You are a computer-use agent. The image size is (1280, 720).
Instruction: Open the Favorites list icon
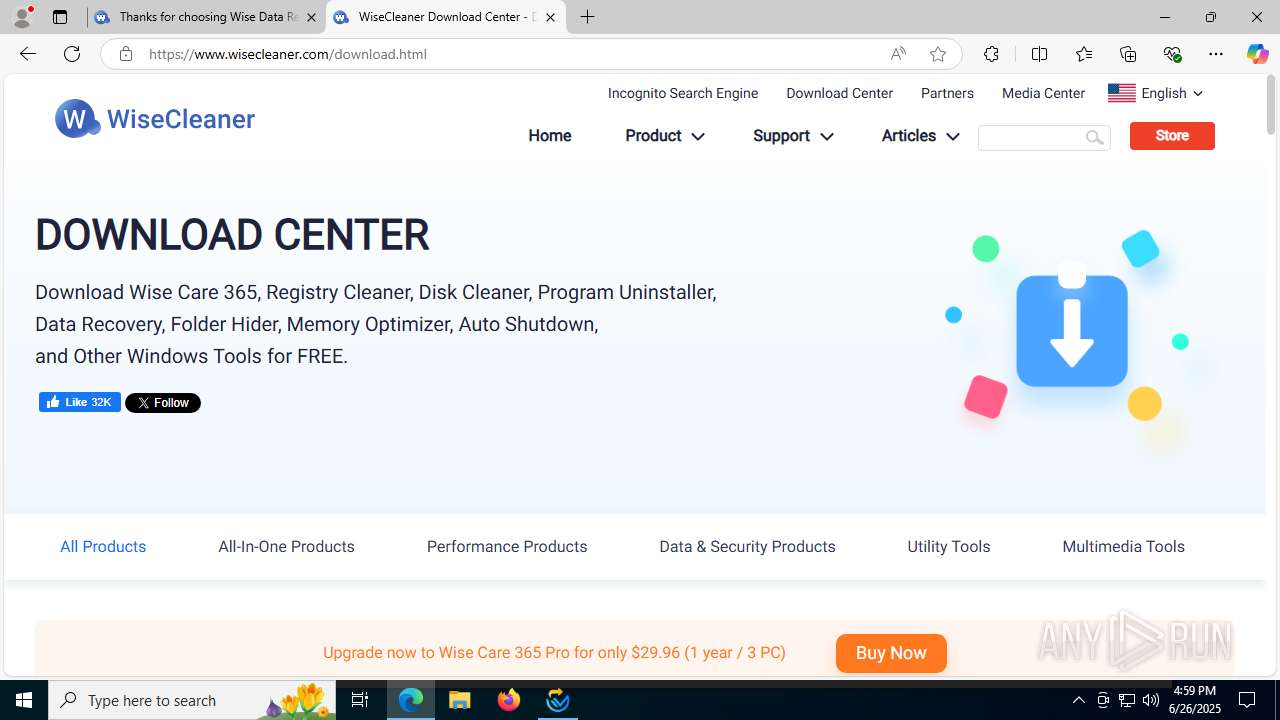pyautogui.click(x=1083, y=54)
